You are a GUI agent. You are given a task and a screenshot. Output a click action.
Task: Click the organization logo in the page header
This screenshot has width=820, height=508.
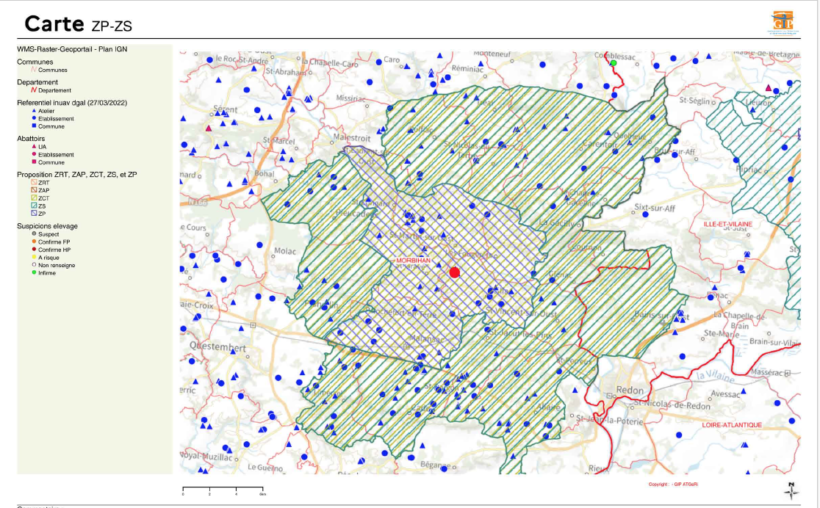click(783, 23)
